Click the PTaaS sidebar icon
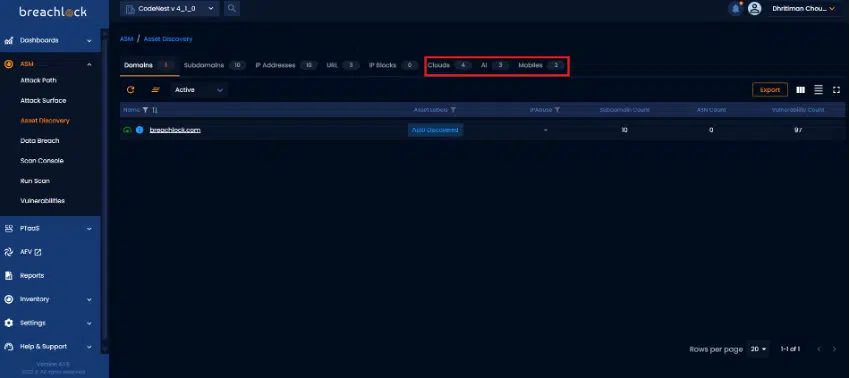The image size is (850, 378). [x=9, y=229]
